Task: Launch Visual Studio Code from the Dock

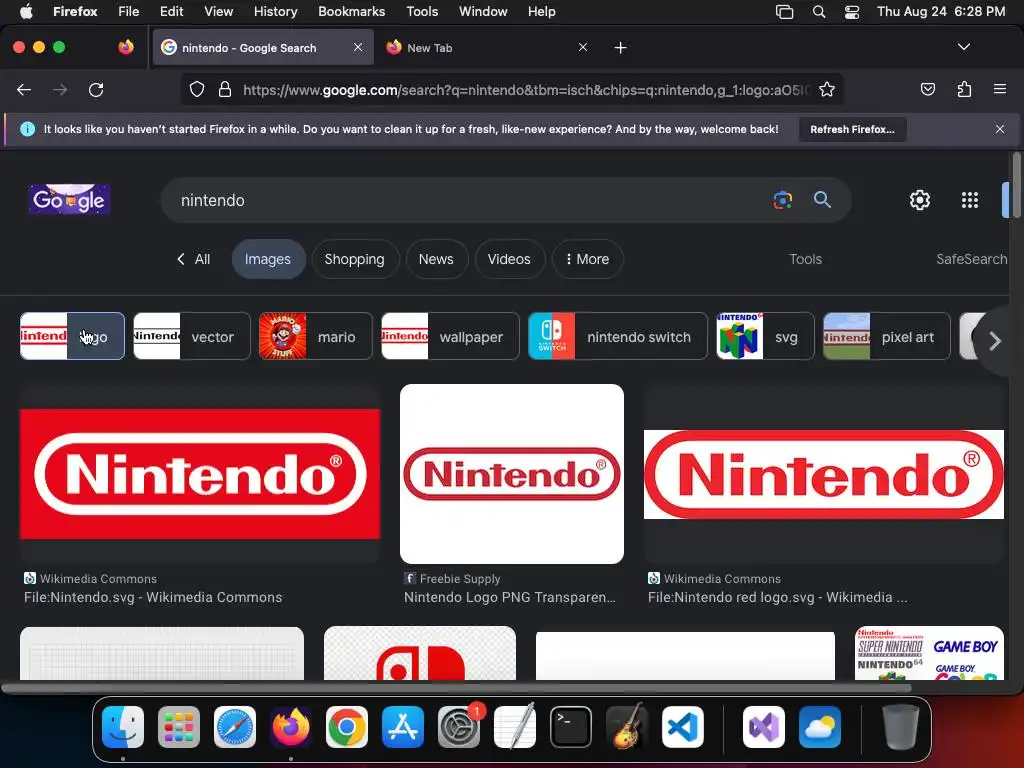Action: coord(682,727)
